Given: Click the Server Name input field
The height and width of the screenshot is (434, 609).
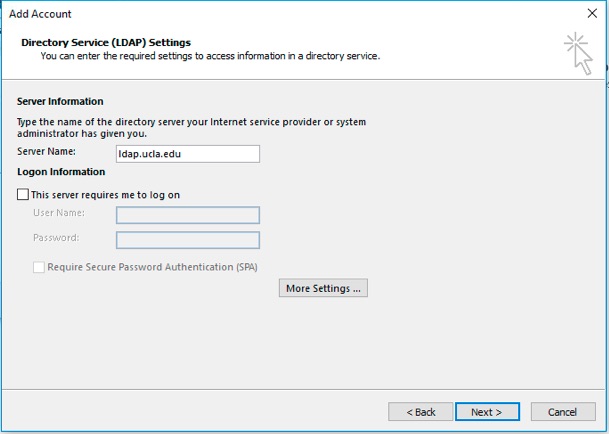Looking at the screenshot, I should tap(188, 154).
